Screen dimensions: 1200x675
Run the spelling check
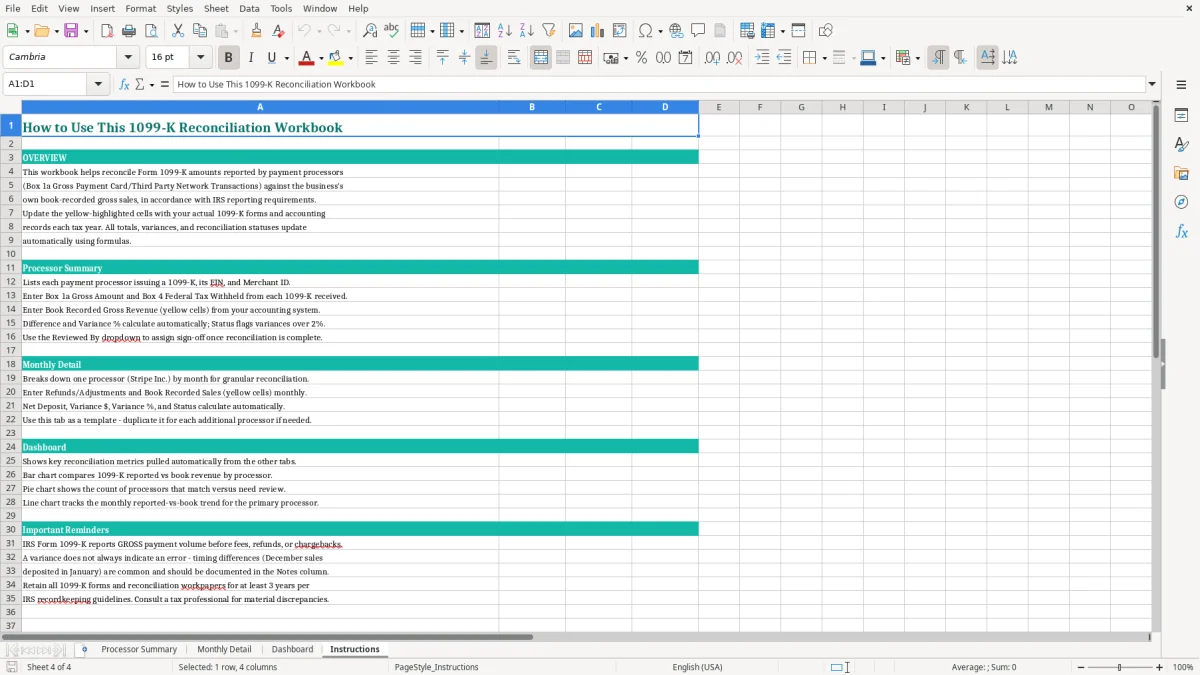(x=392, y=31)
